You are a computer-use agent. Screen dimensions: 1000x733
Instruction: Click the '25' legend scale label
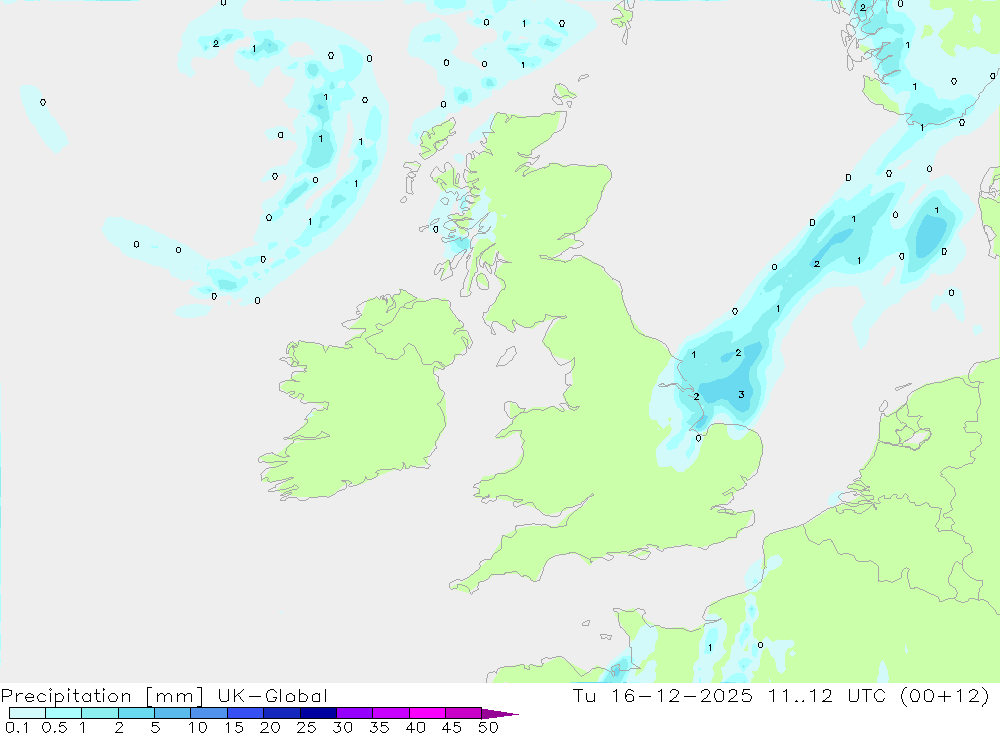pos(306,727)
